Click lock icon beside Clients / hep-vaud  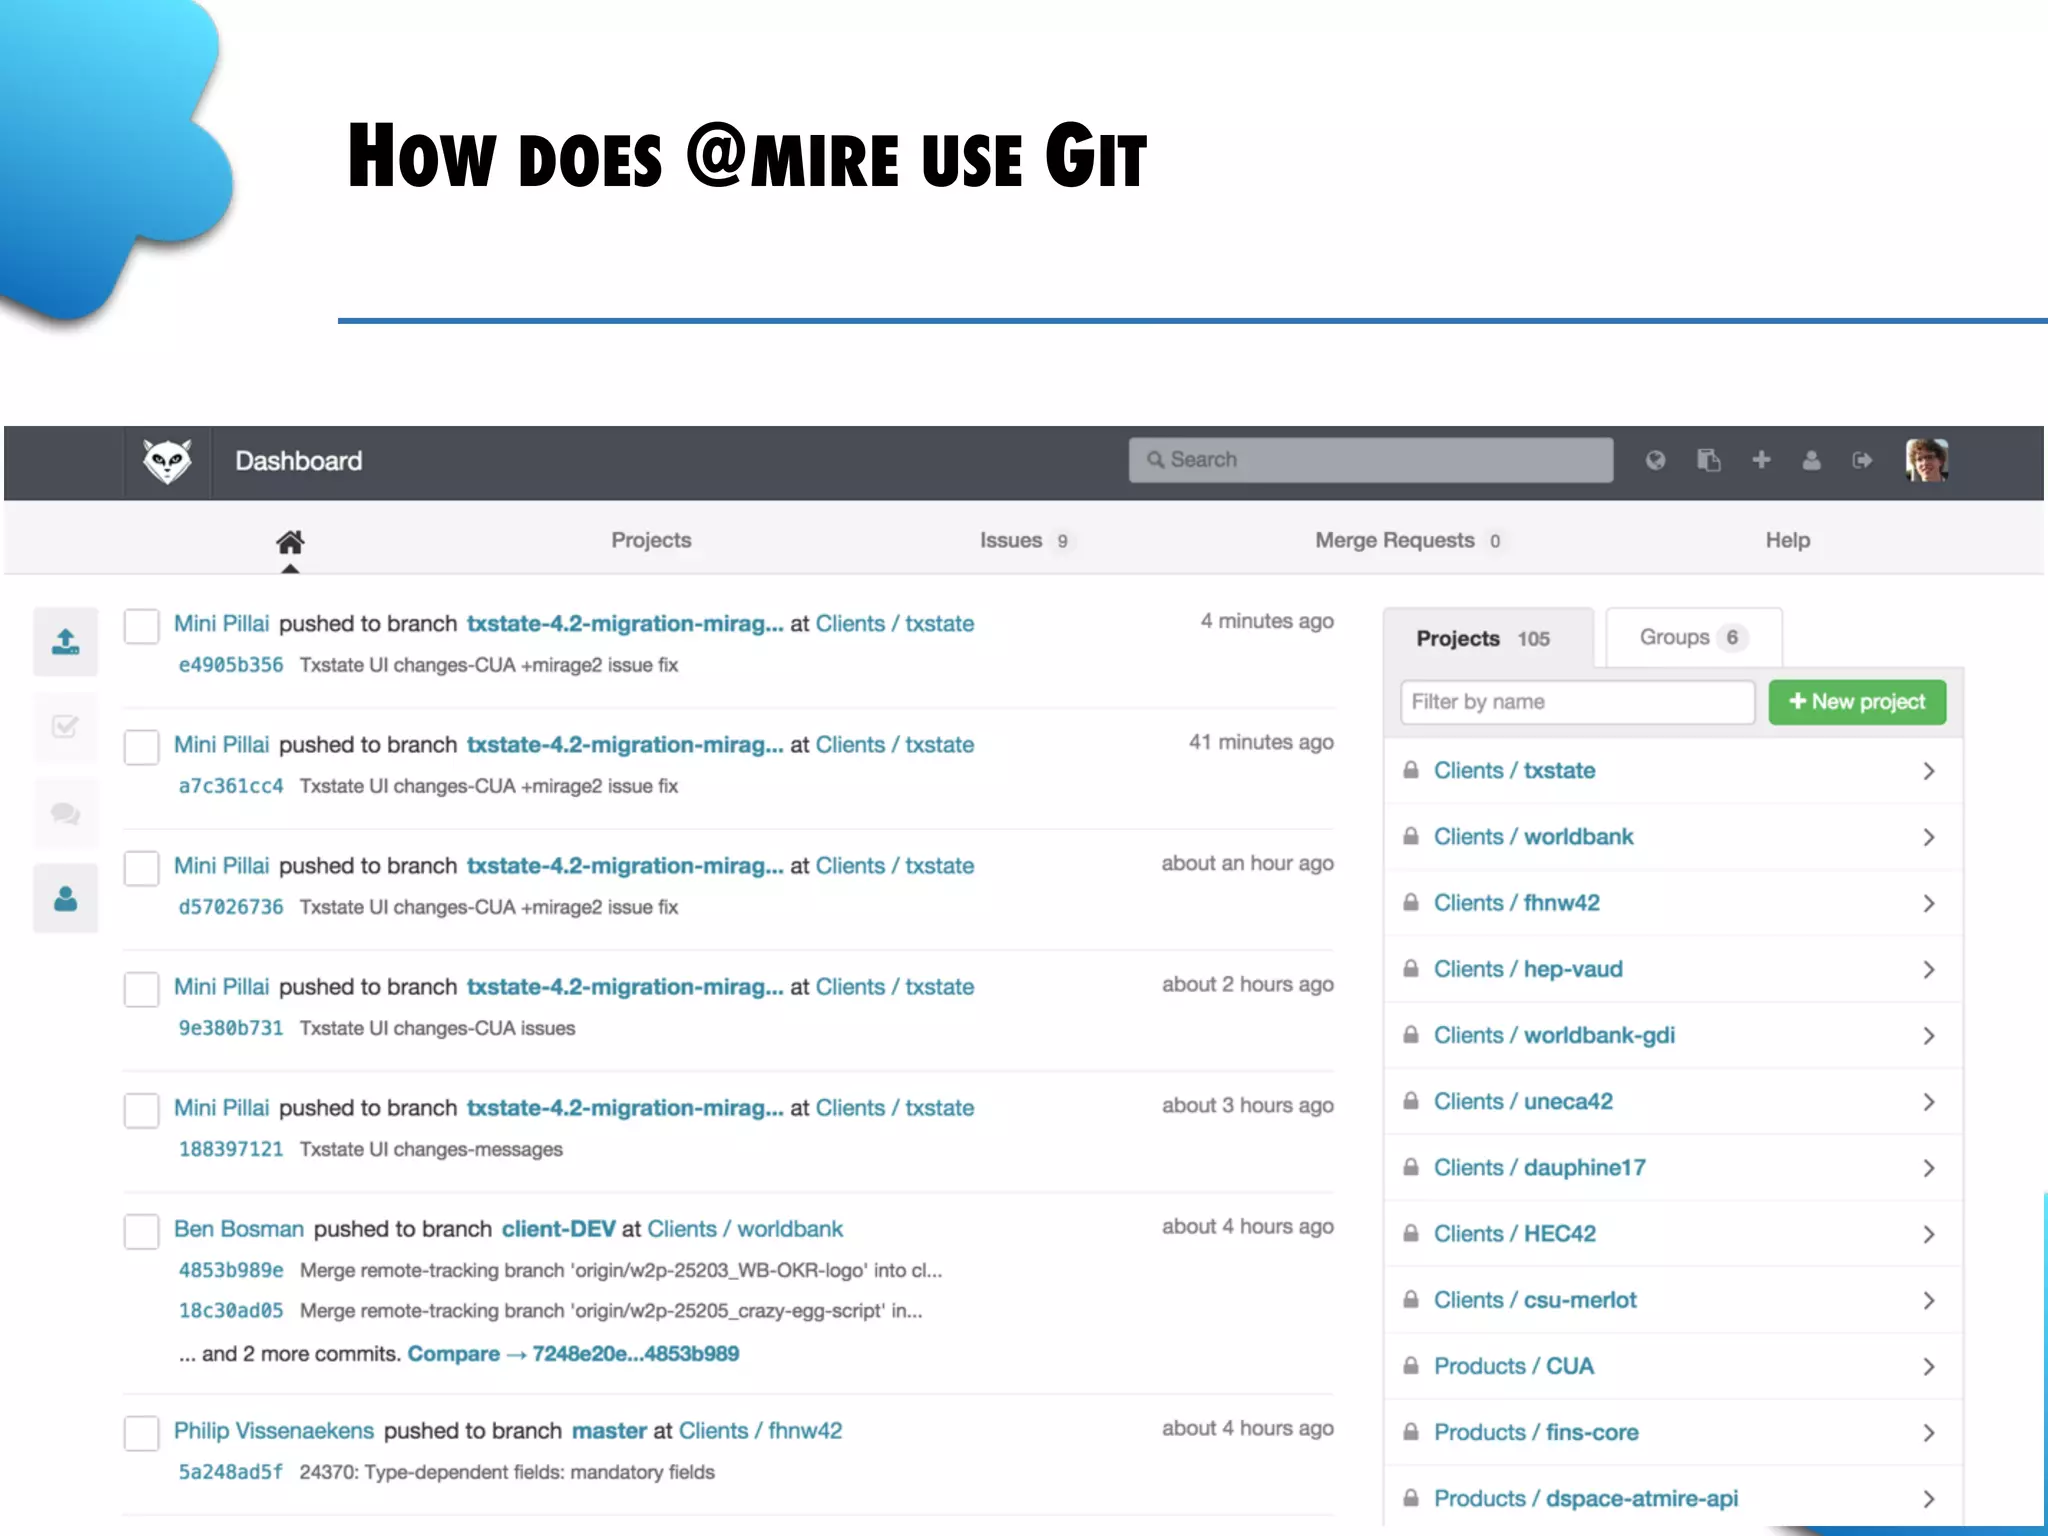coord(1411,968)
